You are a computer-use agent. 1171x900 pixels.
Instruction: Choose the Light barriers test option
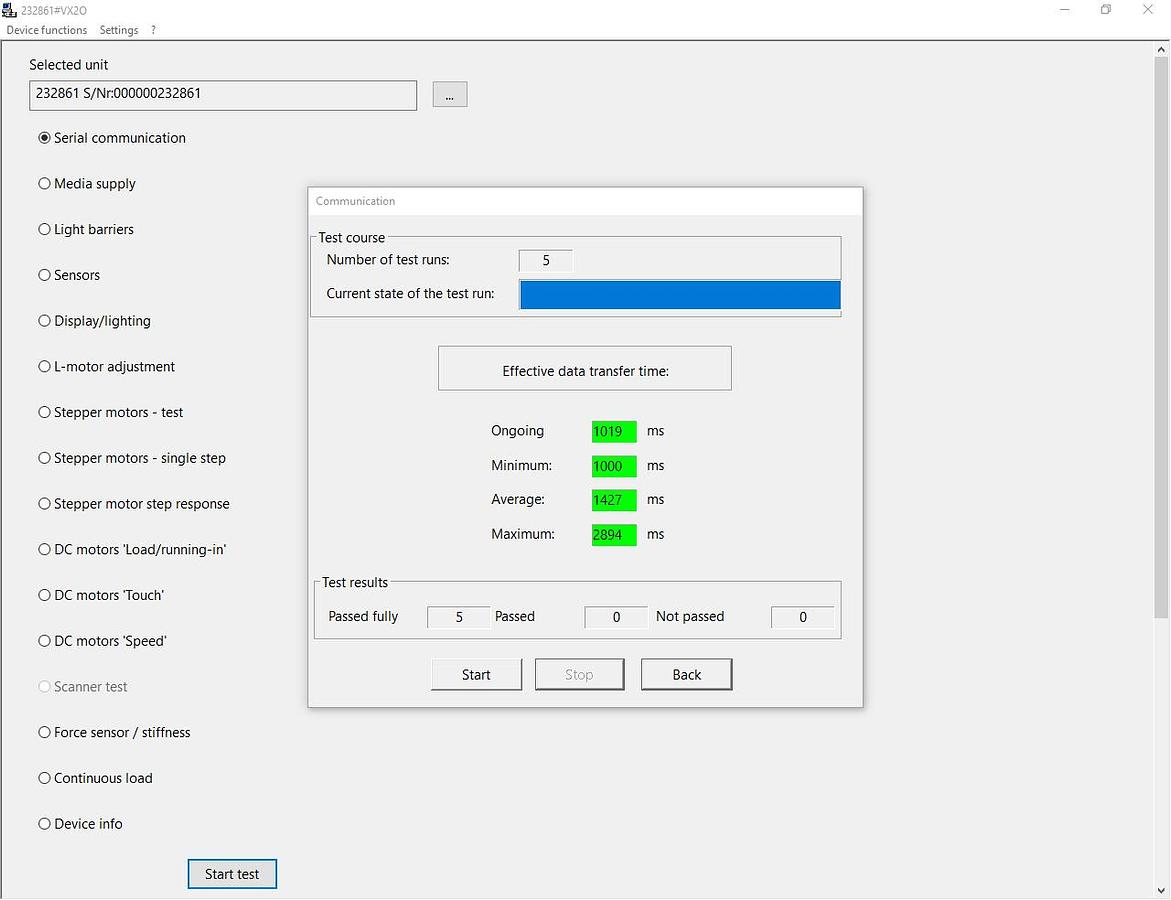(x=44, y=230)
